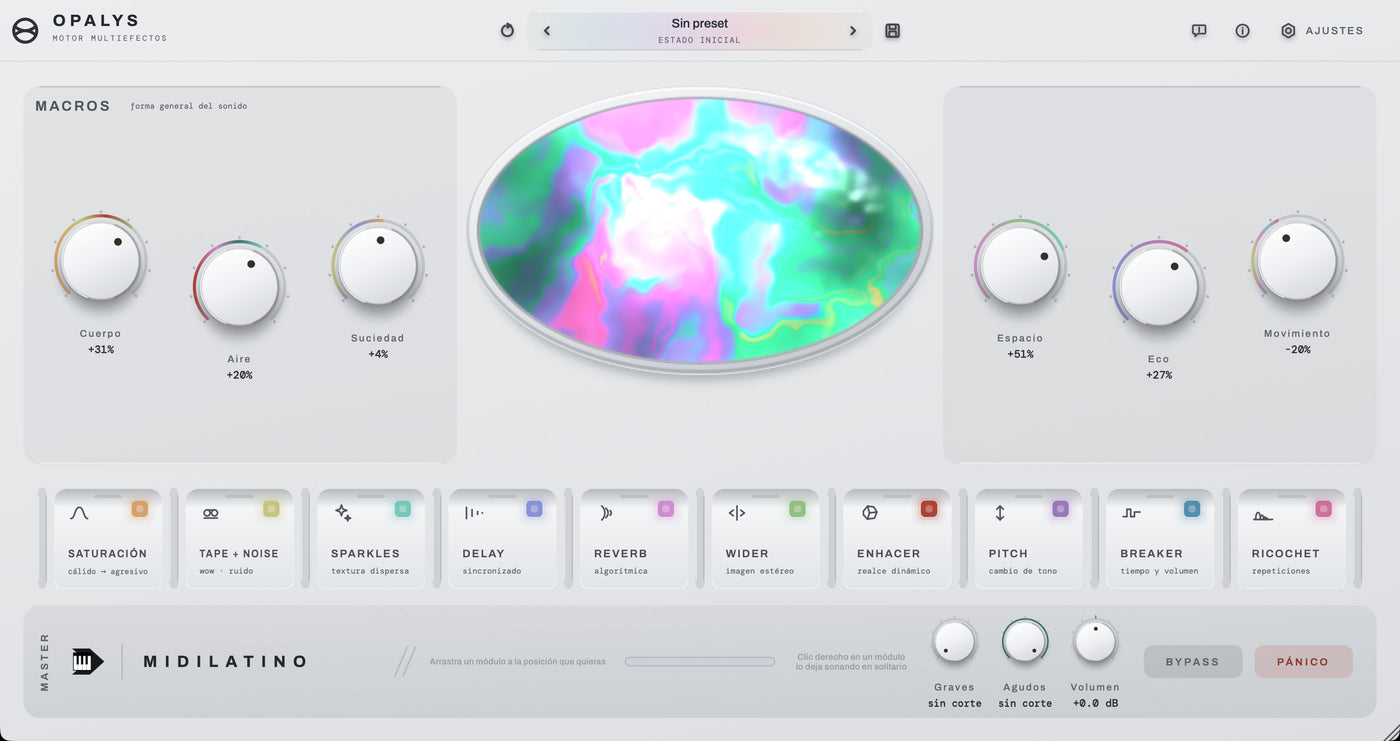Click the Enhacer circle icon
This screenshot has height=741, width=1400.
870,513
